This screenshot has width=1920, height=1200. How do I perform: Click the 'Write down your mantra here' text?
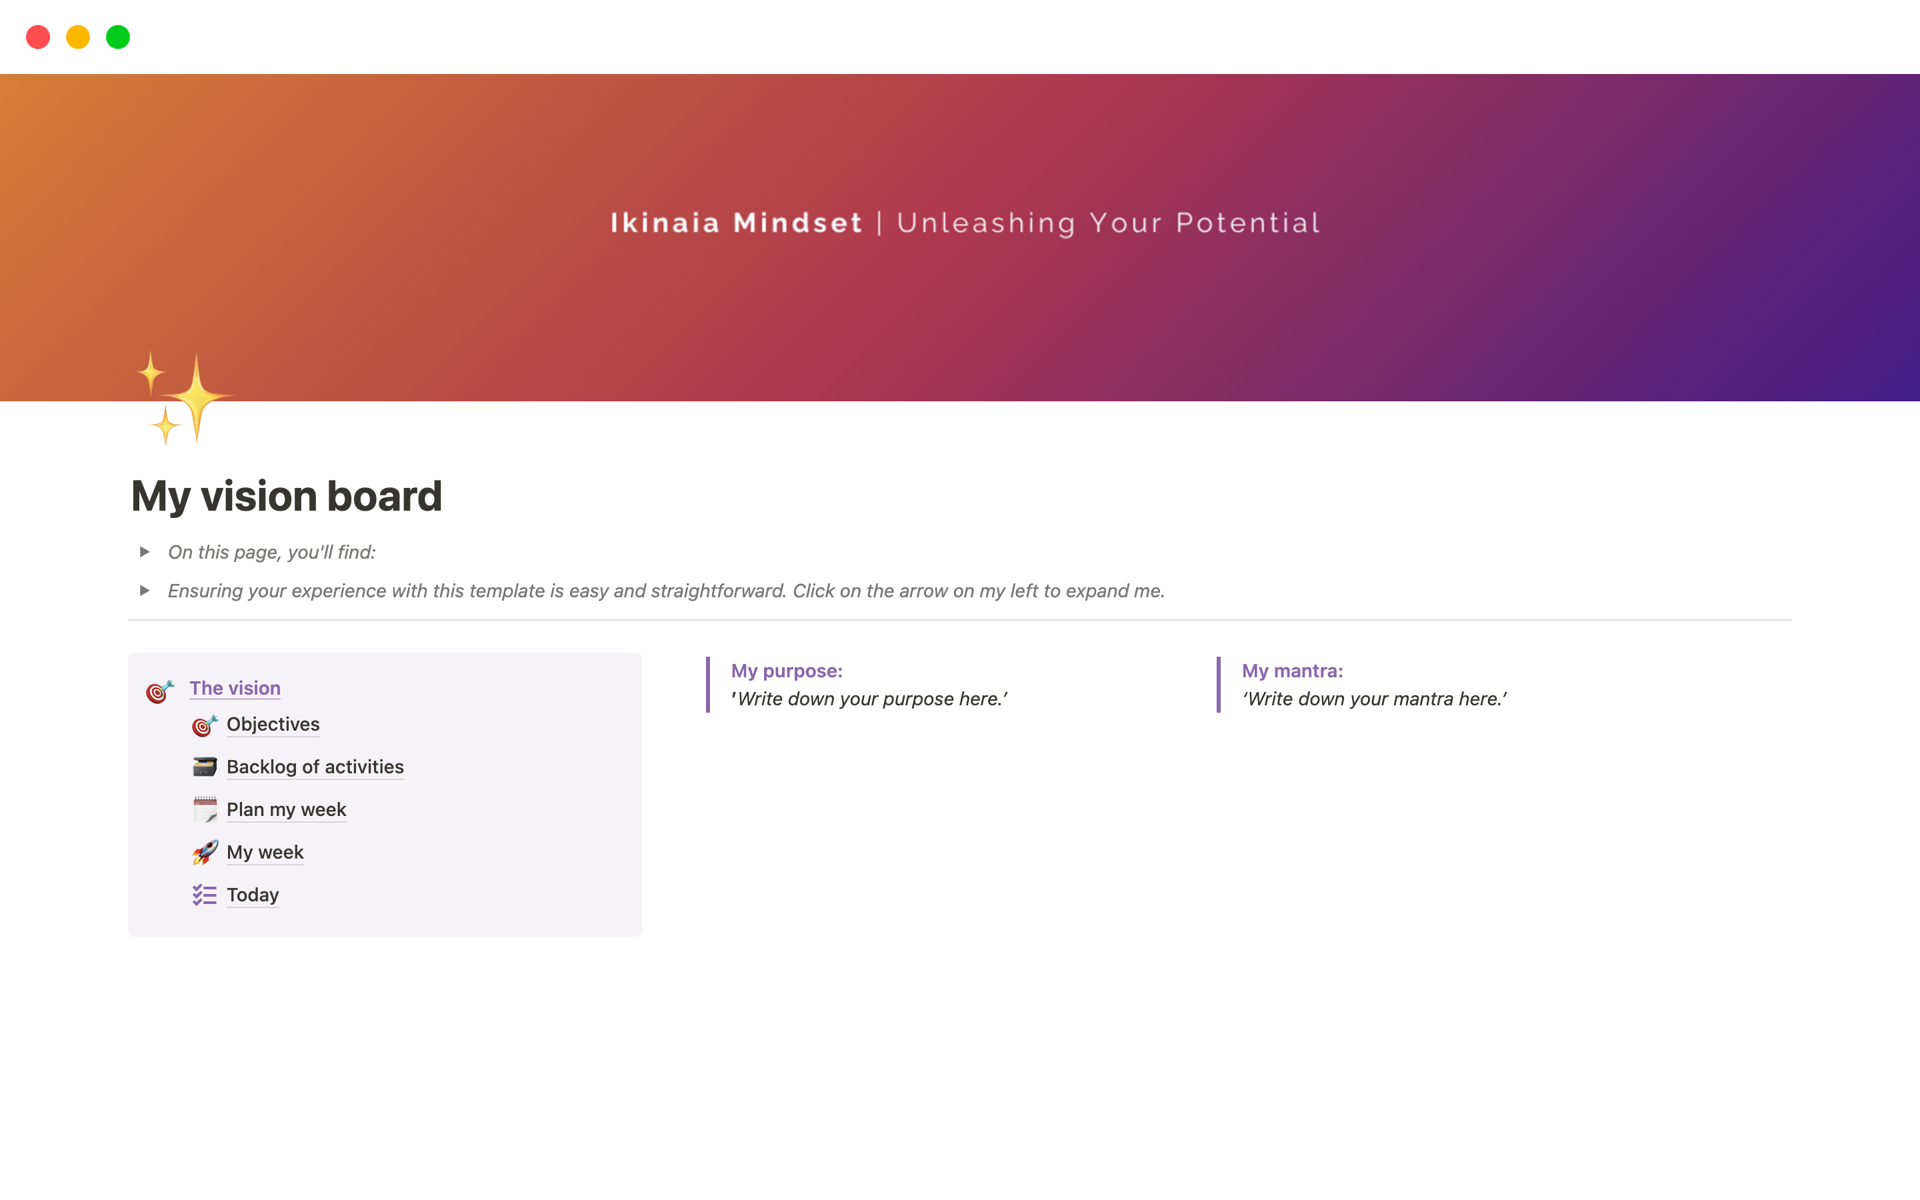[x=1374, y=699]
